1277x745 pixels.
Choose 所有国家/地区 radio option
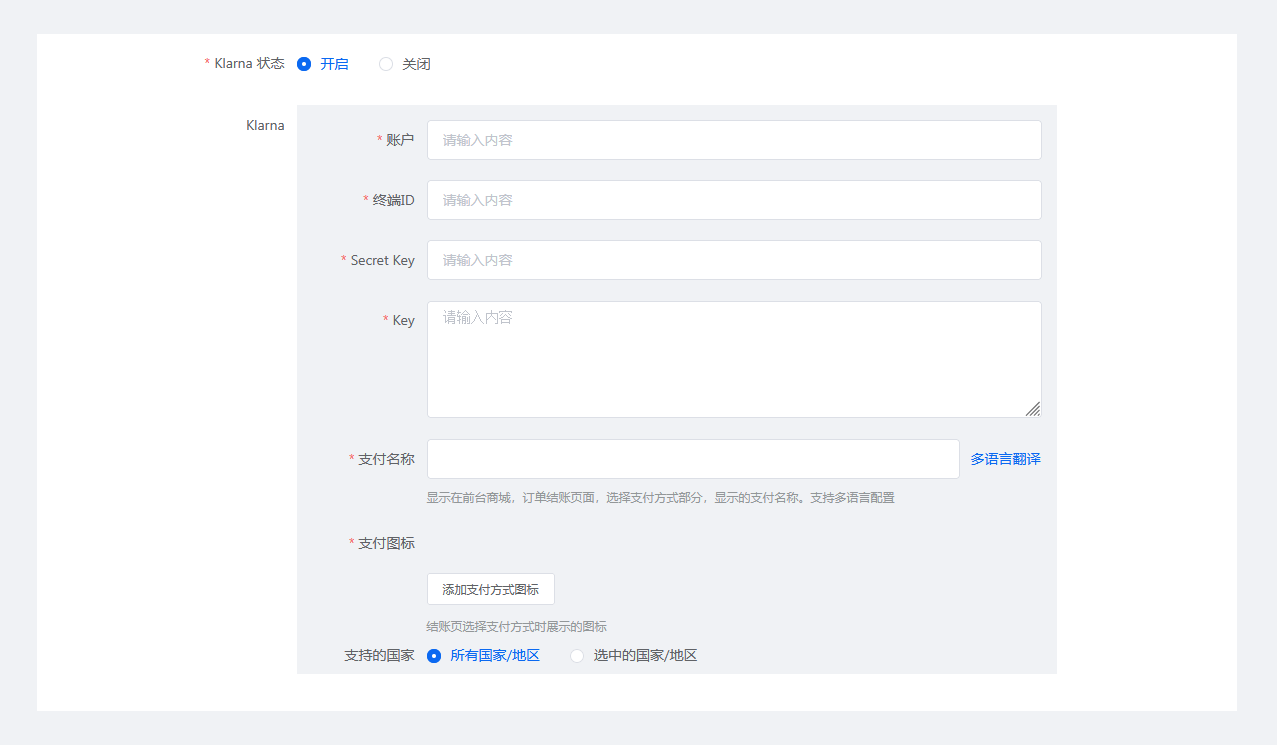click(434, 656)
